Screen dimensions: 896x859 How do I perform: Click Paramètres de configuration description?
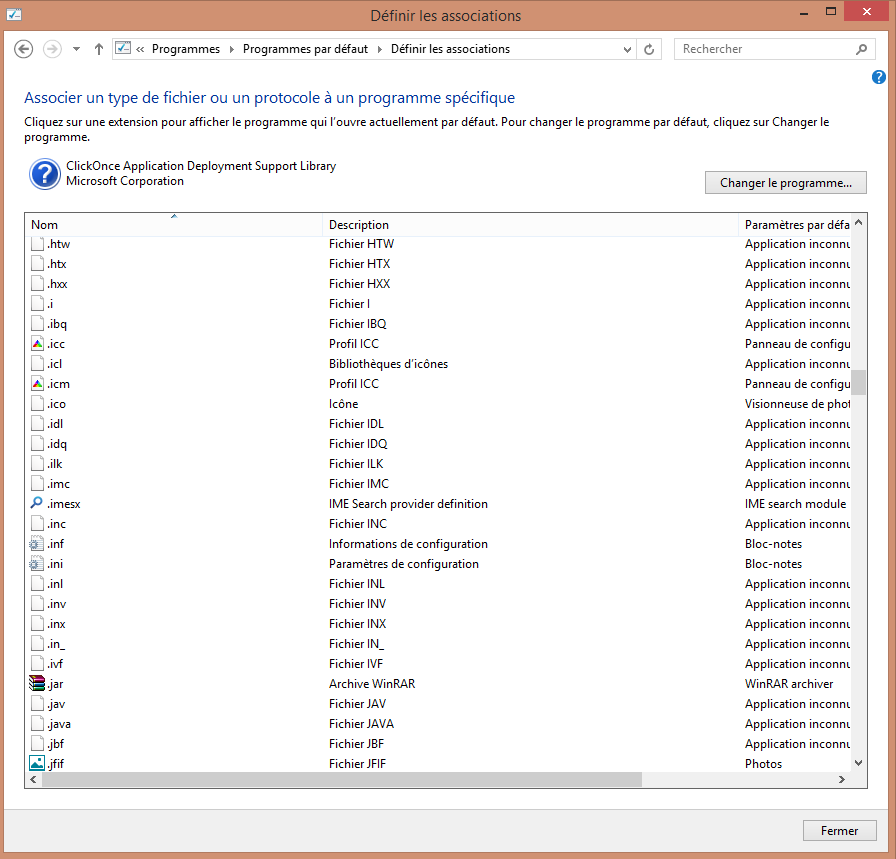pyautogui.click(x=403, y=564)
